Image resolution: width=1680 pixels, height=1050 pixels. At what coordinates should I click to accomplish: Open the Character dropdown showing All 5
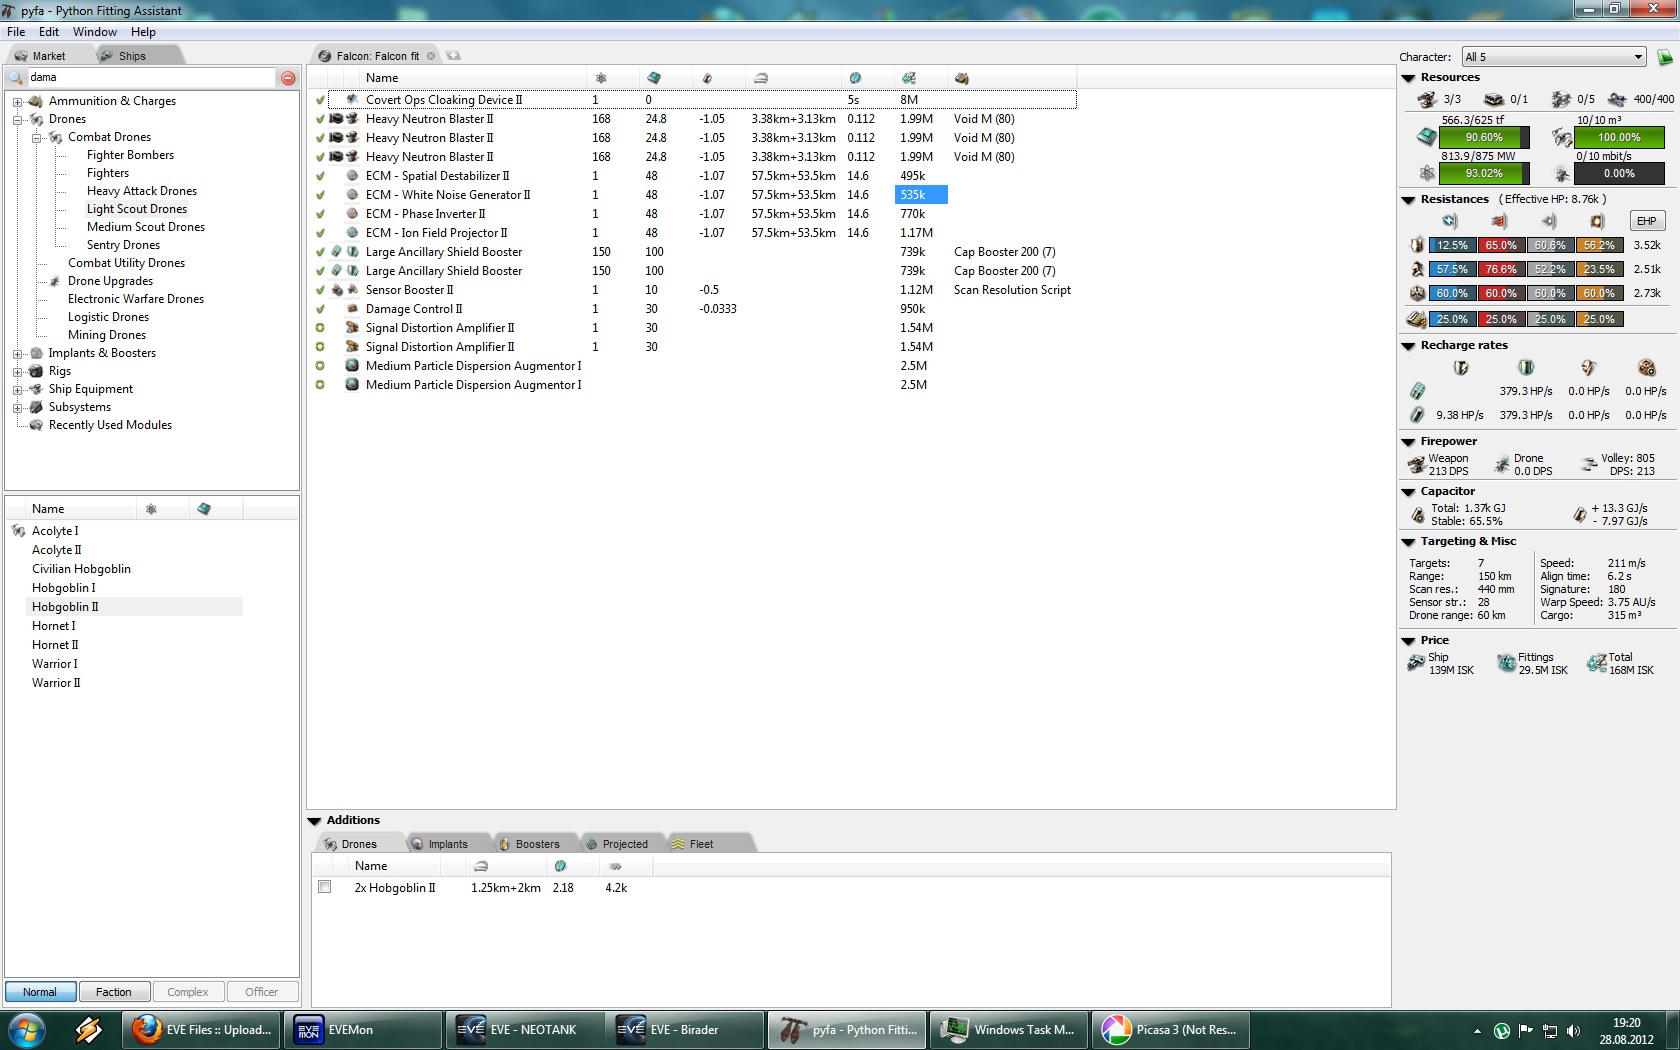(x=1554, y=57)
